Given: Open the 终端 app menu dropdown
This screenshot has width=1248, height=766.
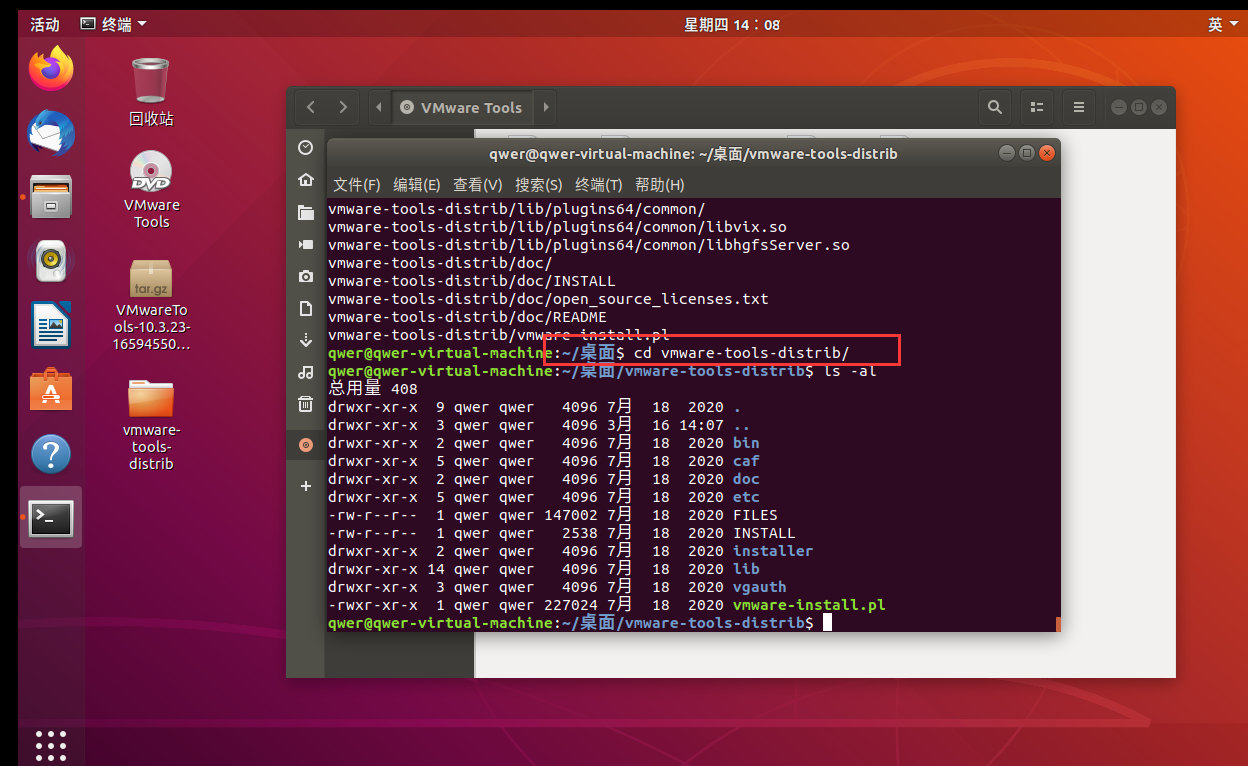Looking at the screenshot, I should tap(113, 24).
